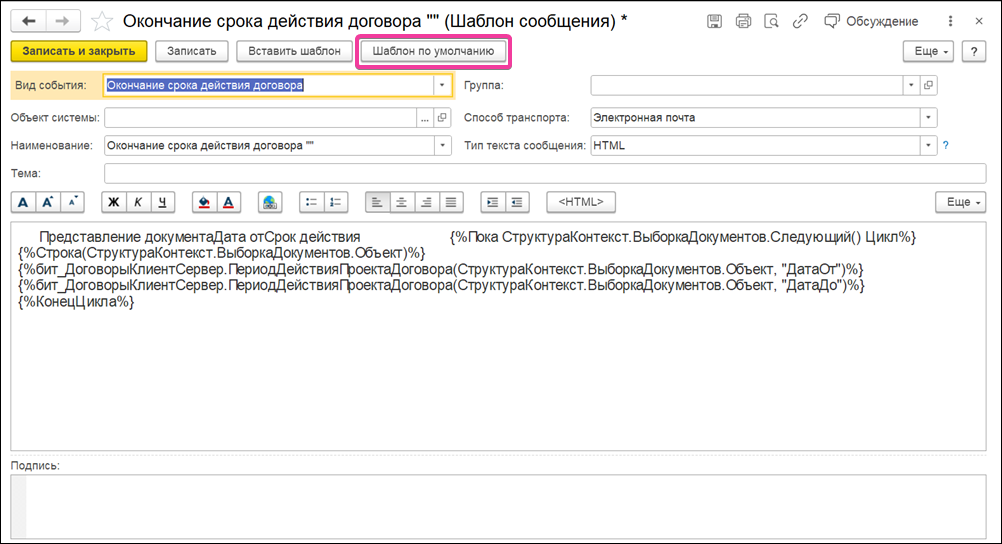This screenshot has width=1002, height=544.
Task: Decrease font size icon
Action: click(x=72, y=202)
